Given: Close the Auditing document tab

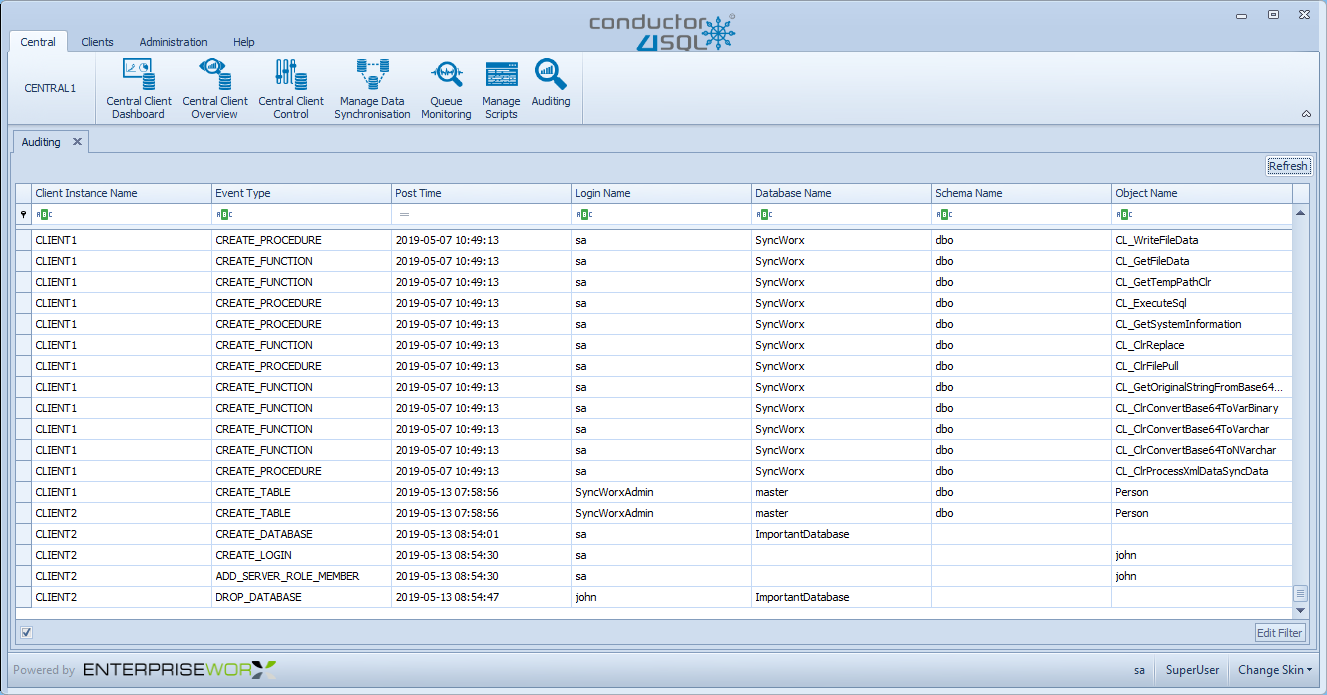Looking at the screenshot, I should point(77,142).
